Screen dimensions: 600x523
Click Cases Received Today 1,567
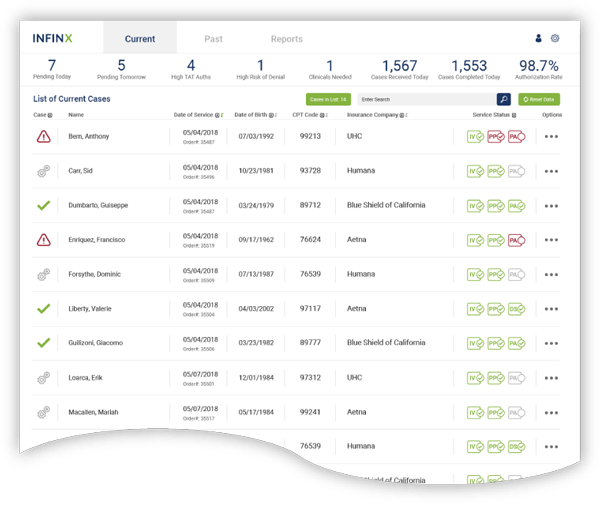point(399,66)
